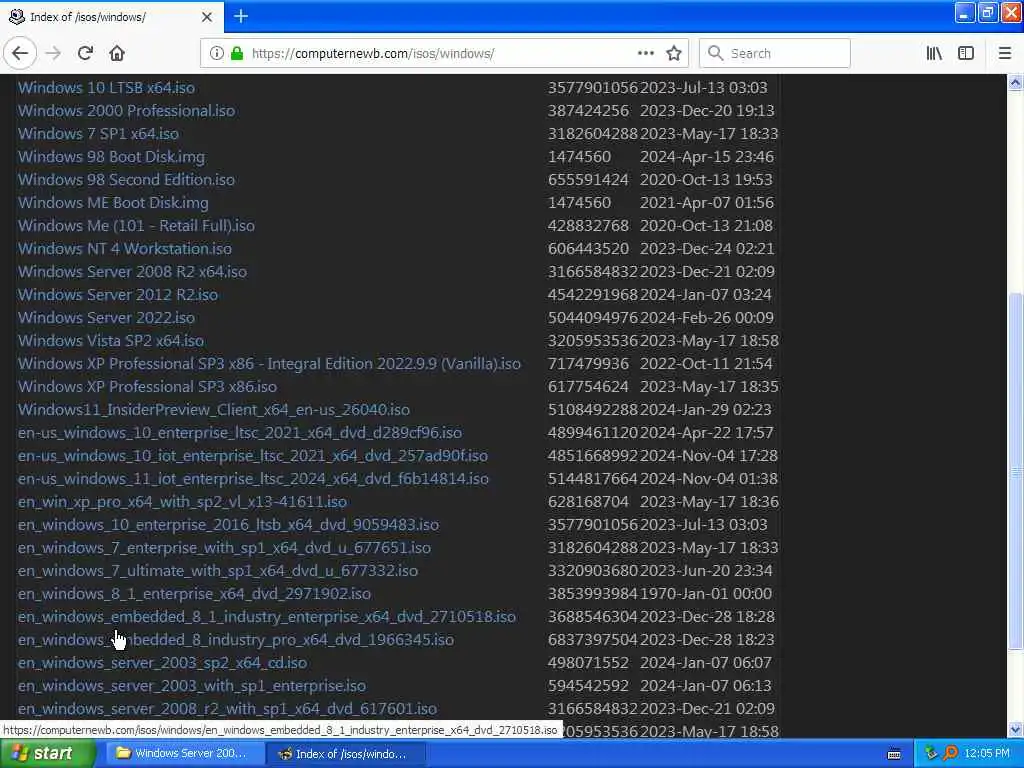
Task: Download Windows 10 LTSB x64.iso
Action: [x=106, y=88]
